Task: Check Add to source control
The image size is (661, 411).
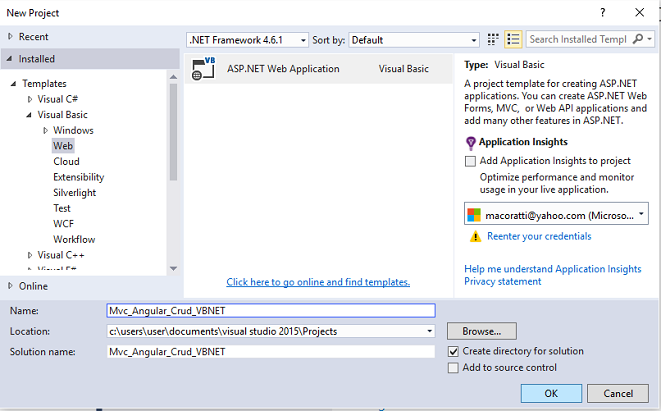Action: (x=453, y=368)
